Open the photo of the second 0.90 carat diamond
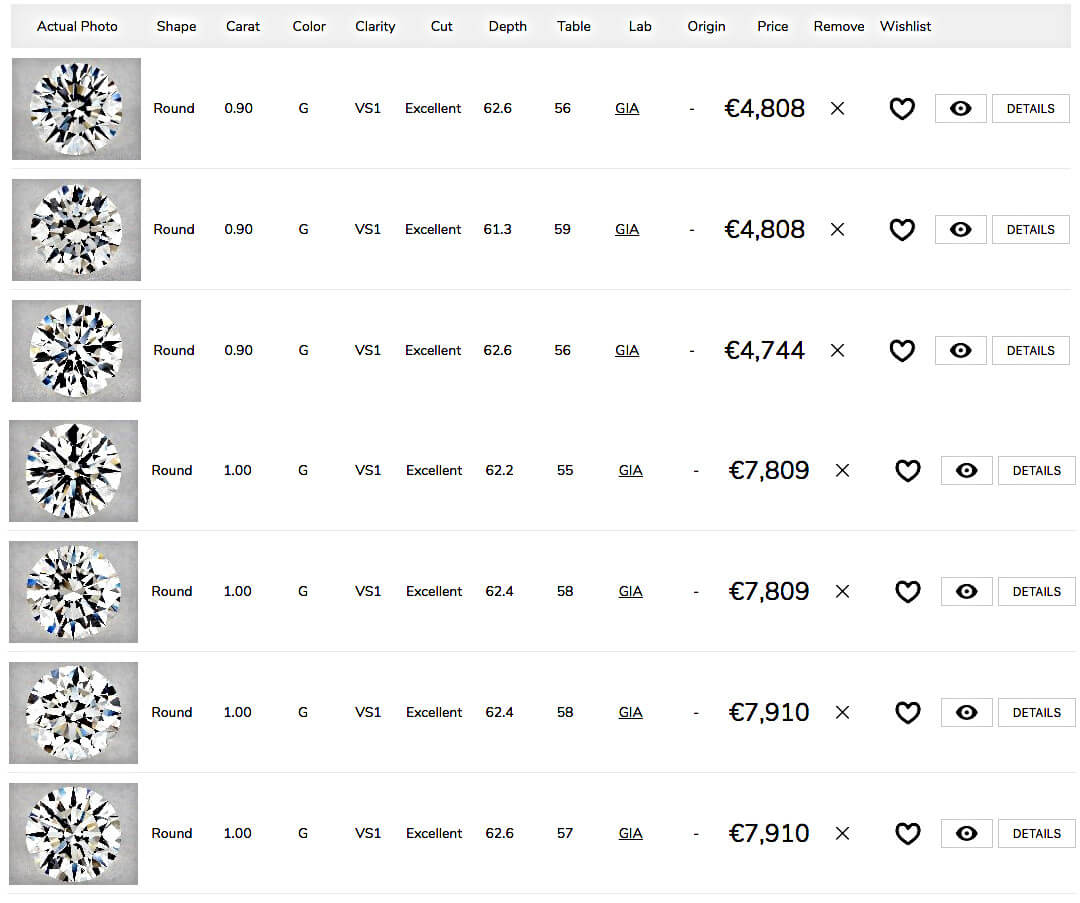Image resolution: width=1080 pixels, height=903 pixels. 76,230
